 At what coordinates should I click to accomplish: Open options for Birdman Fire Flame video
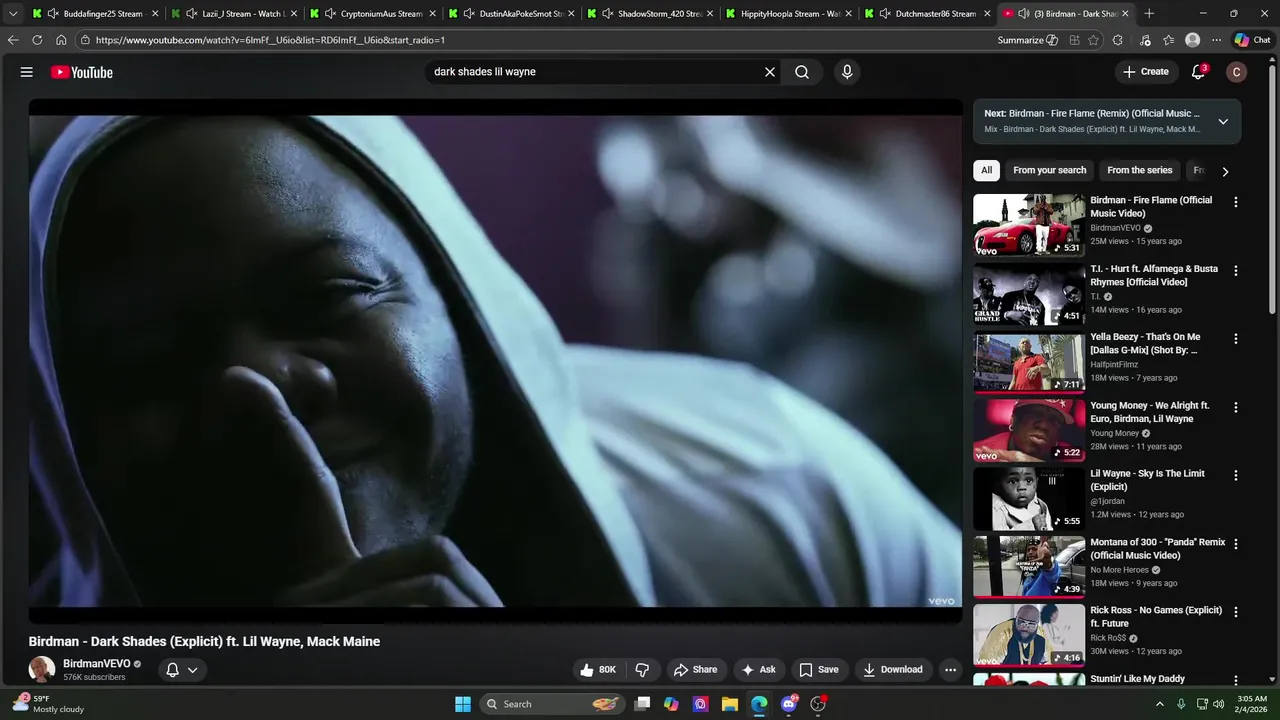[x=1236, y=202]
